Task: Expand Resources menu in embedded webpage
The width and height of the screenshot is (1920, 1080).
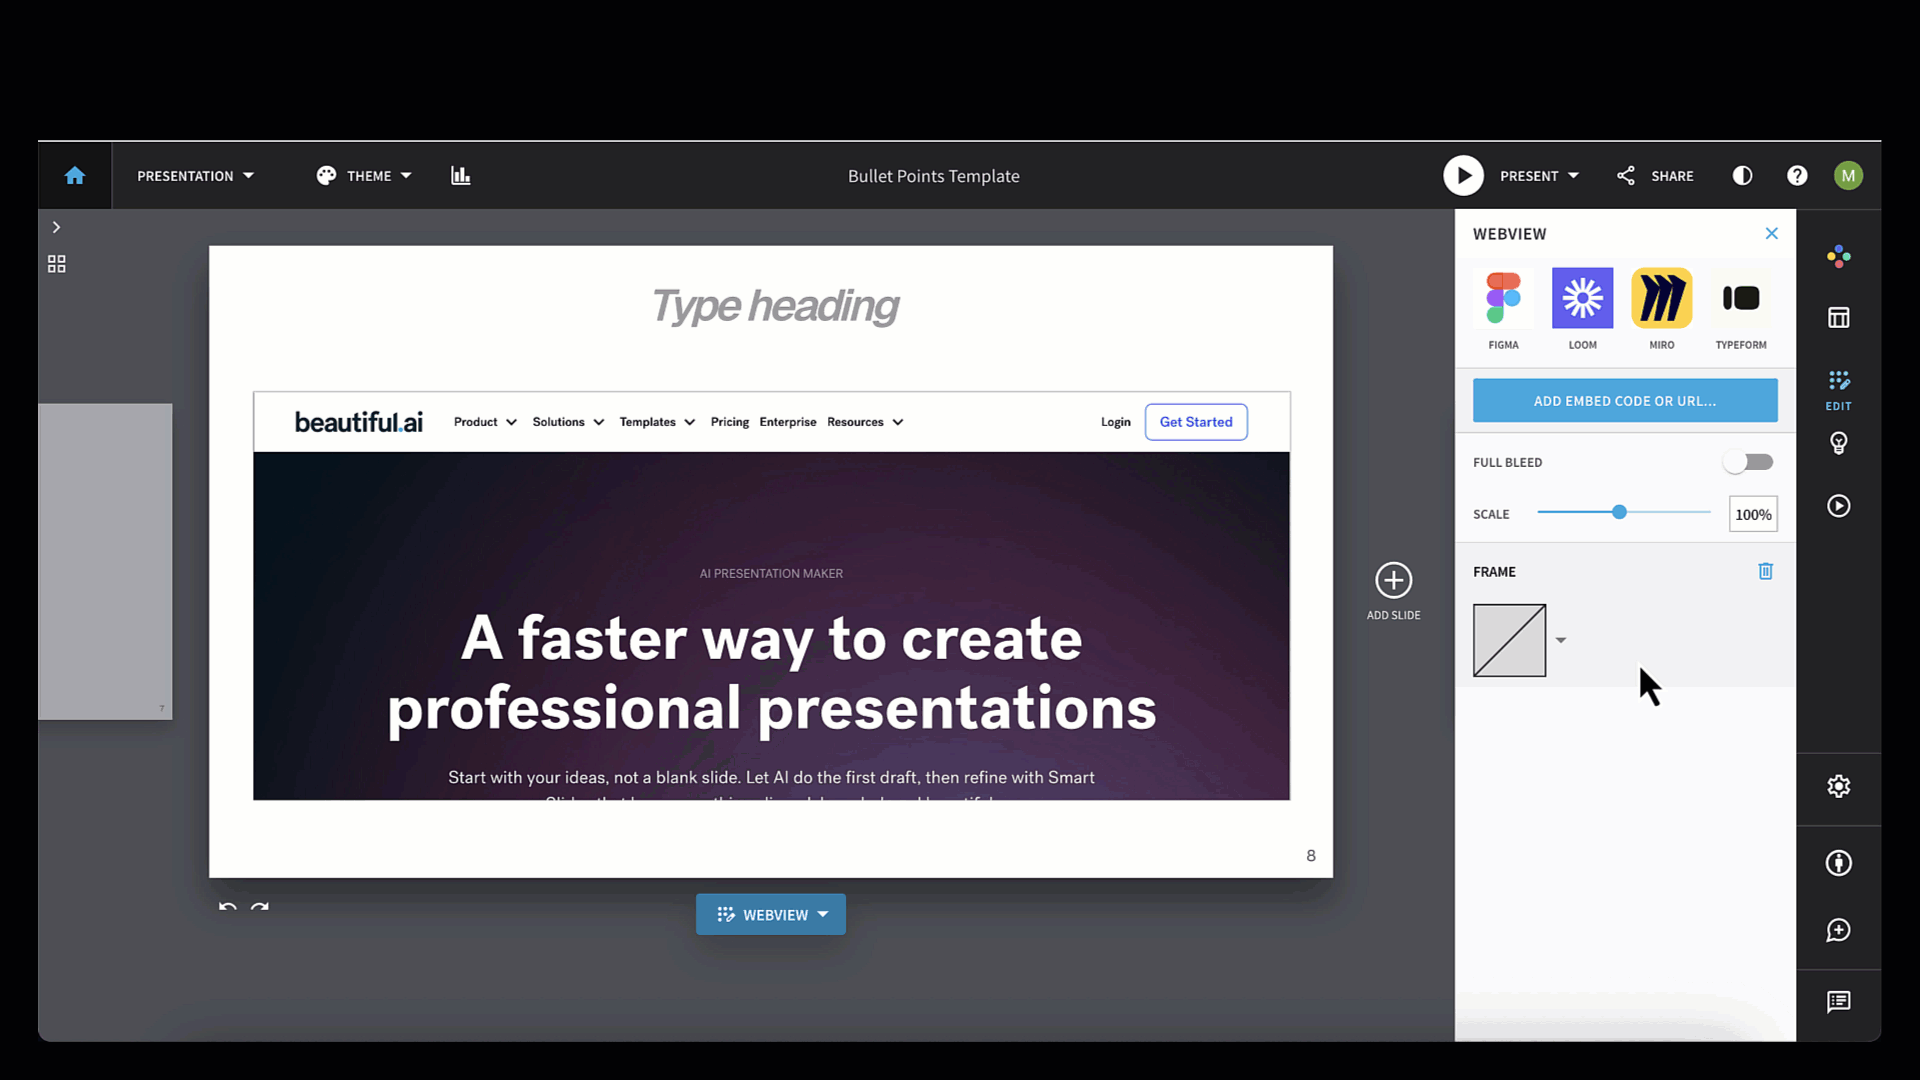Action: [x=865, y=422]
